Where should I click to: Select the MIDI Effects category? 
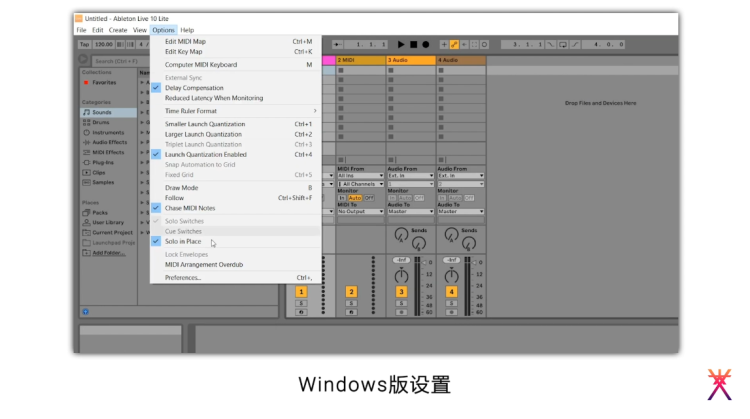click(108, 153)
